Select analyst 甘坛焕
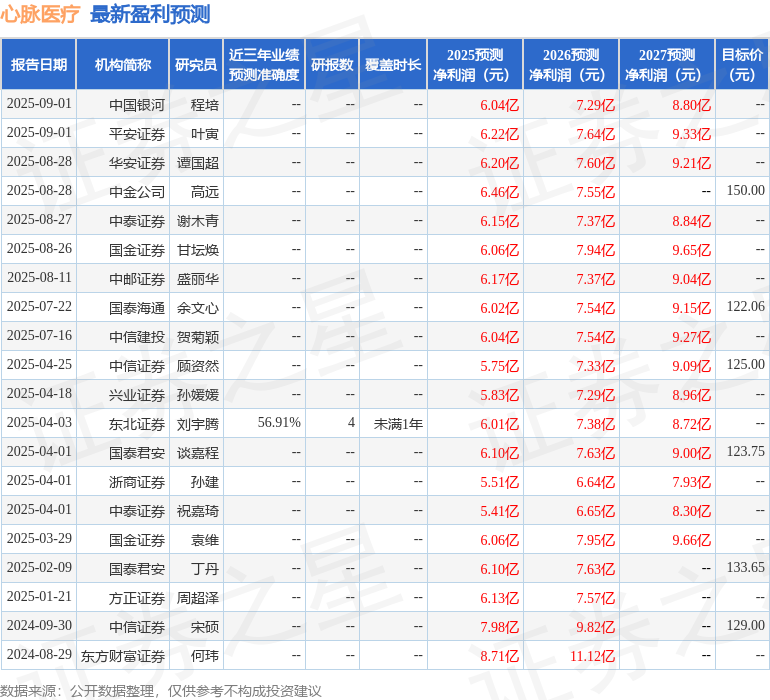Screen dimensions: 770x700 click(x=197, y=250)
